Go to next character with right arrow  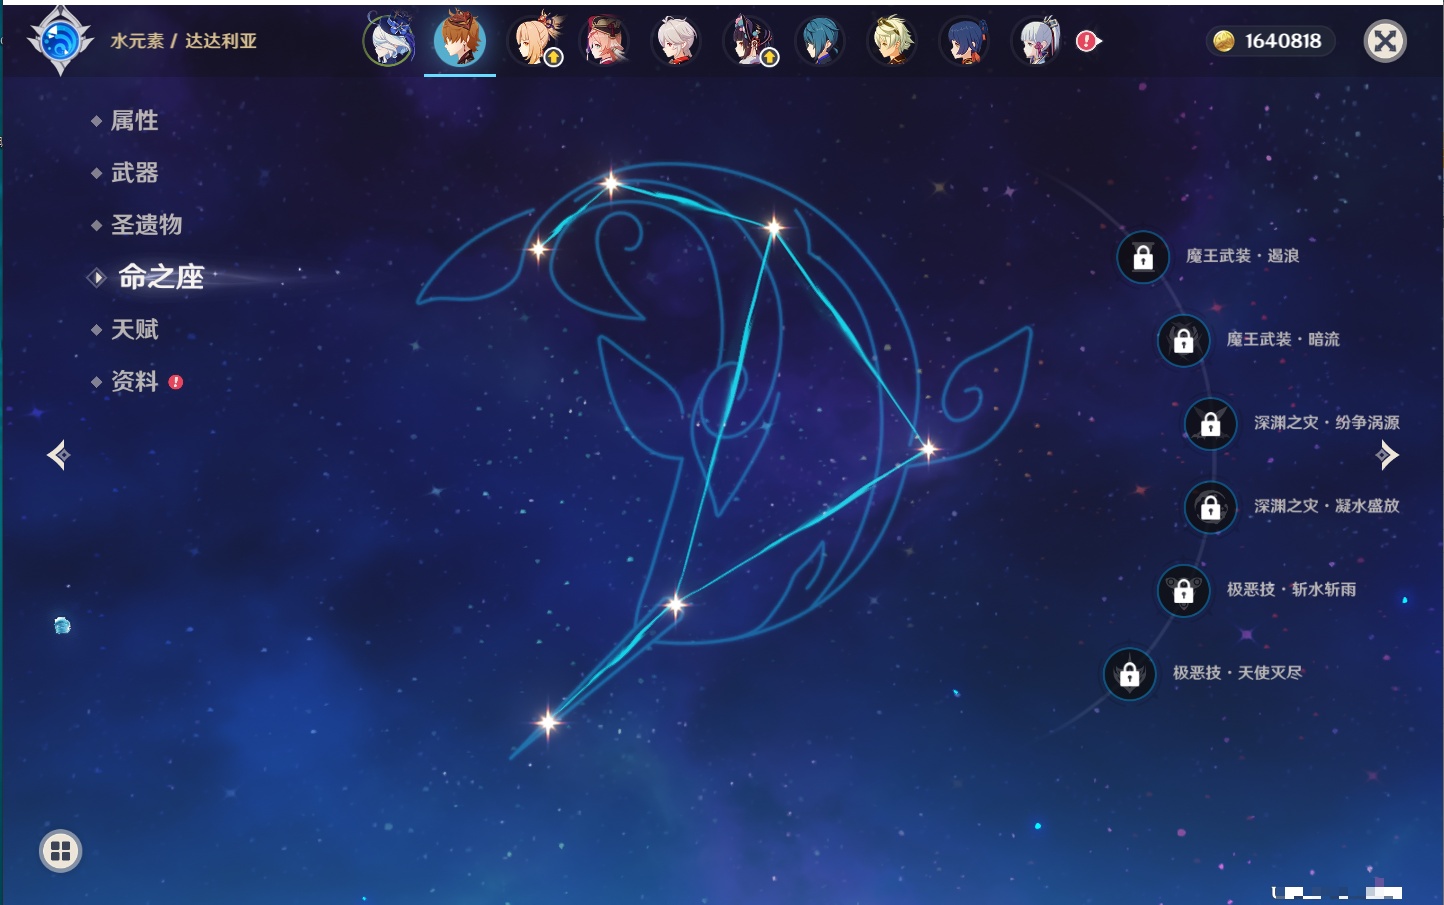[1387, 455]
